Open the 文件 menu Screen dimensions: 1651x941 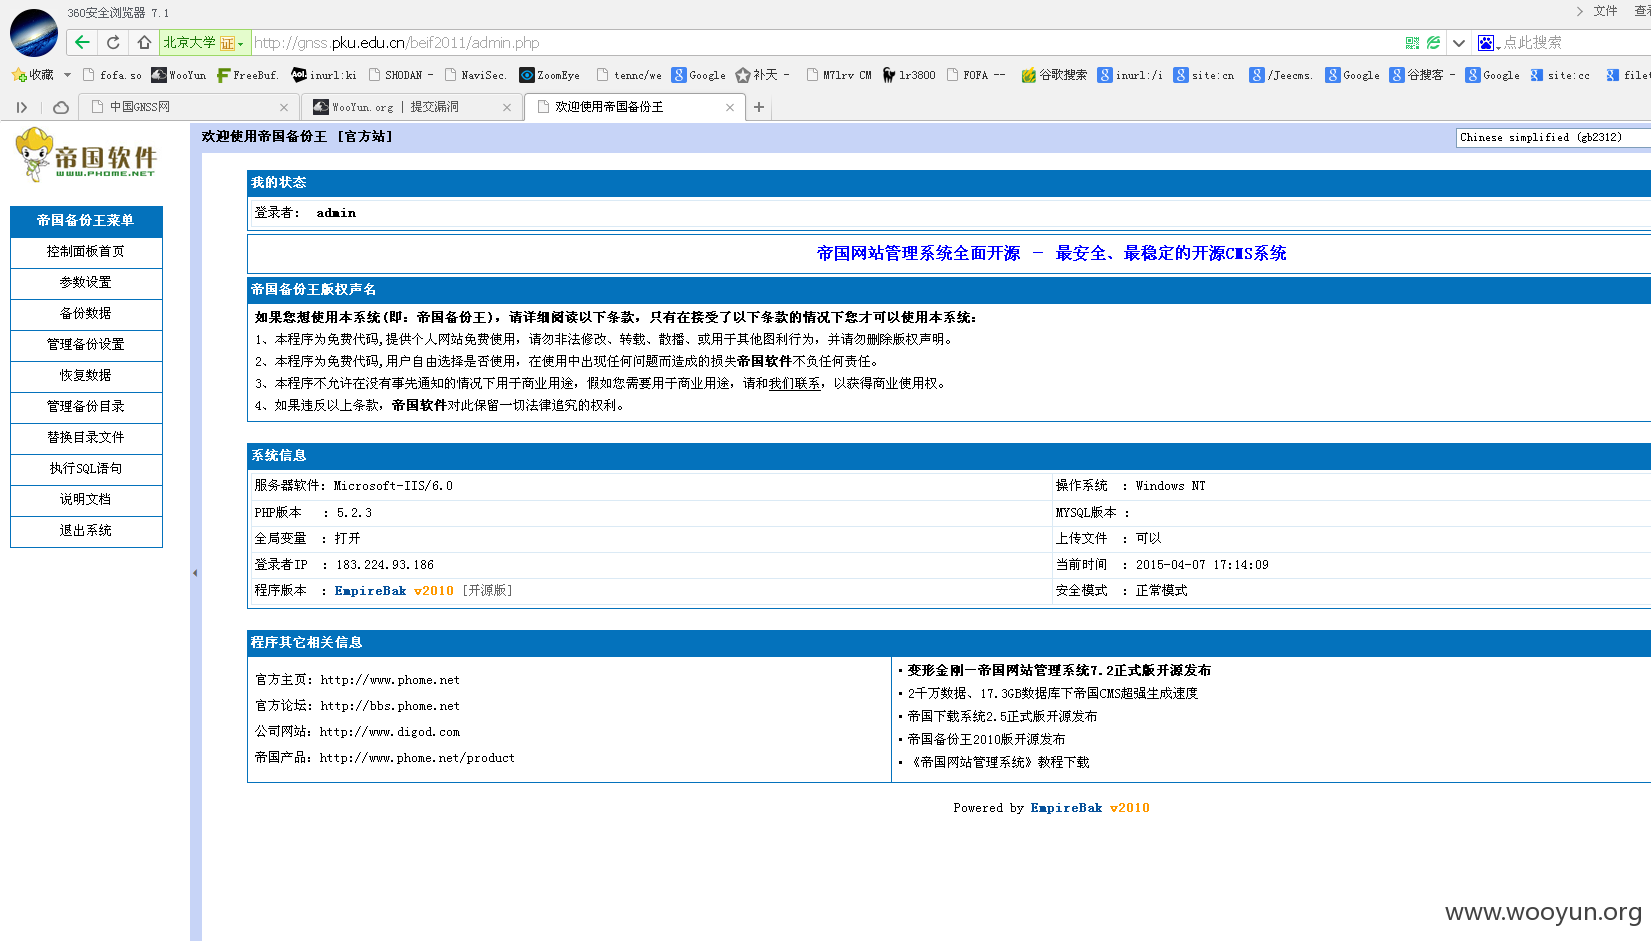tap(1606, 11)
